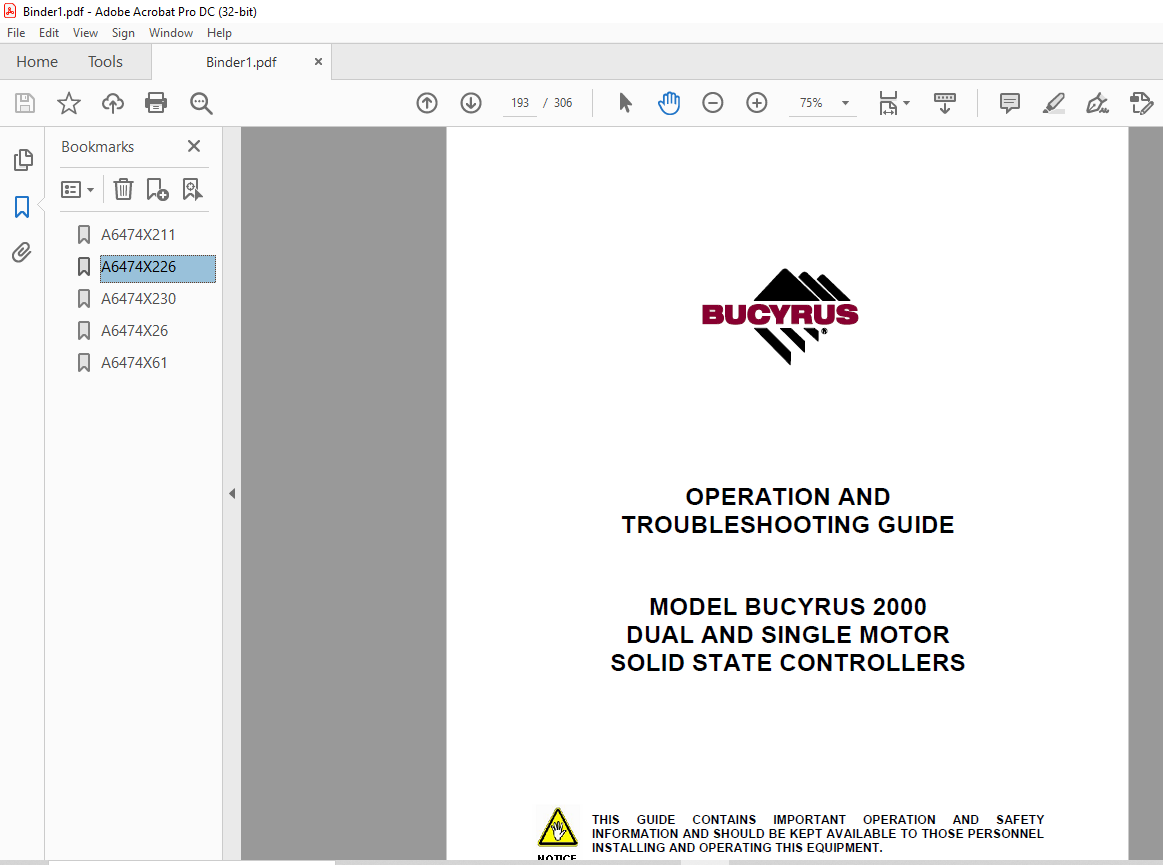Open the find text search tool

pos(201,103)
